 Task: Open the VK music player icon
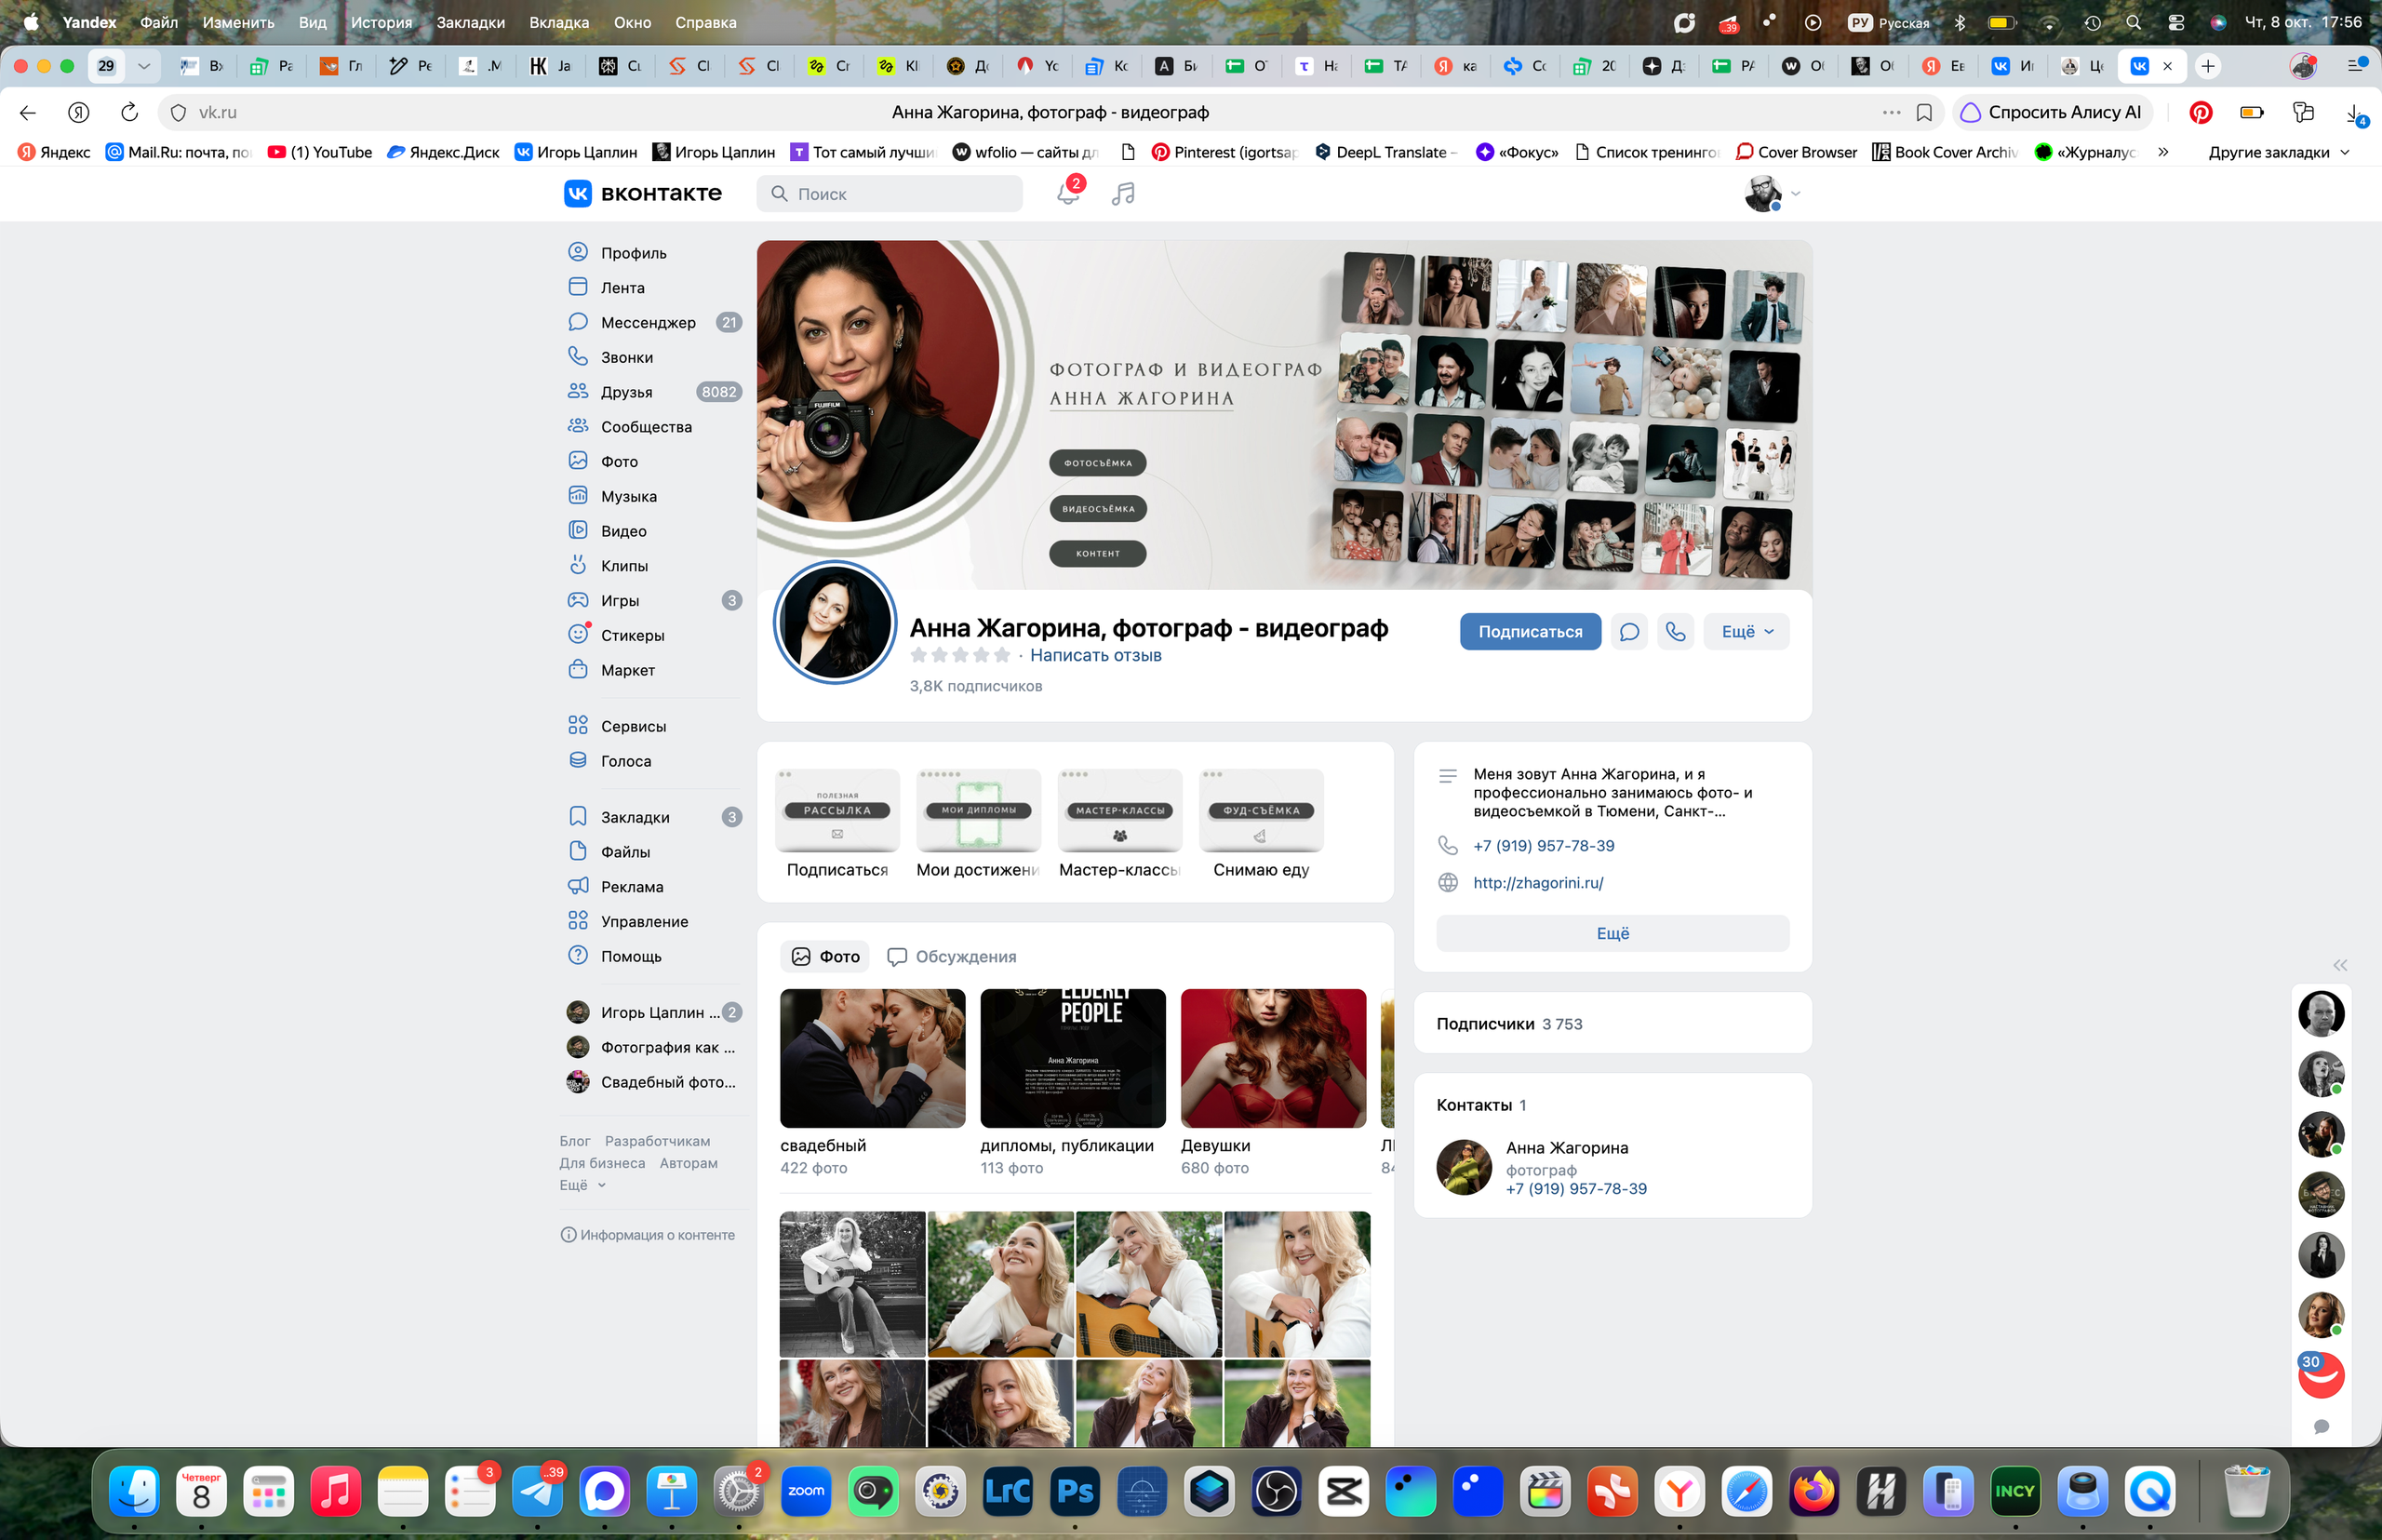pos(1123,193)
